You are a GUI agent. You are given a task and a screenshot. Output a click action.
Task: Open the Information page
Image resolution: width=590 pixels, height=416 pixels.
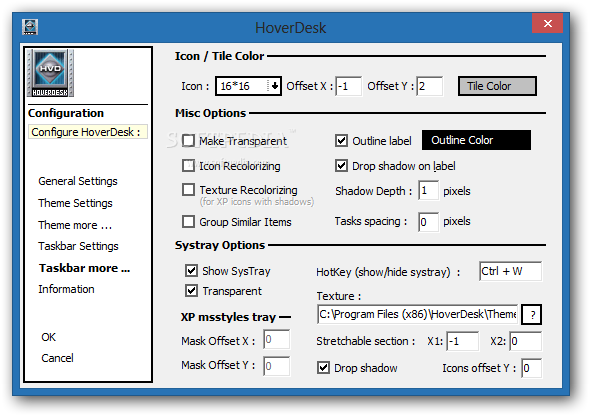66,289
